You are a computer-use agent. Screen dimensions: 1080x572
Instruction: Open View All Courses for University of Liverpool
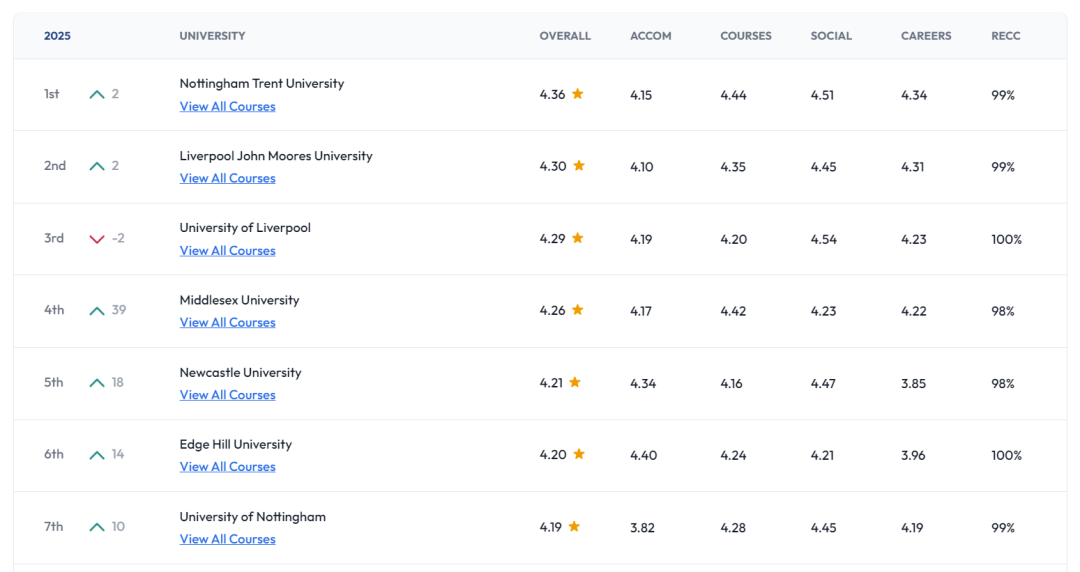click(x=227, y=250)
